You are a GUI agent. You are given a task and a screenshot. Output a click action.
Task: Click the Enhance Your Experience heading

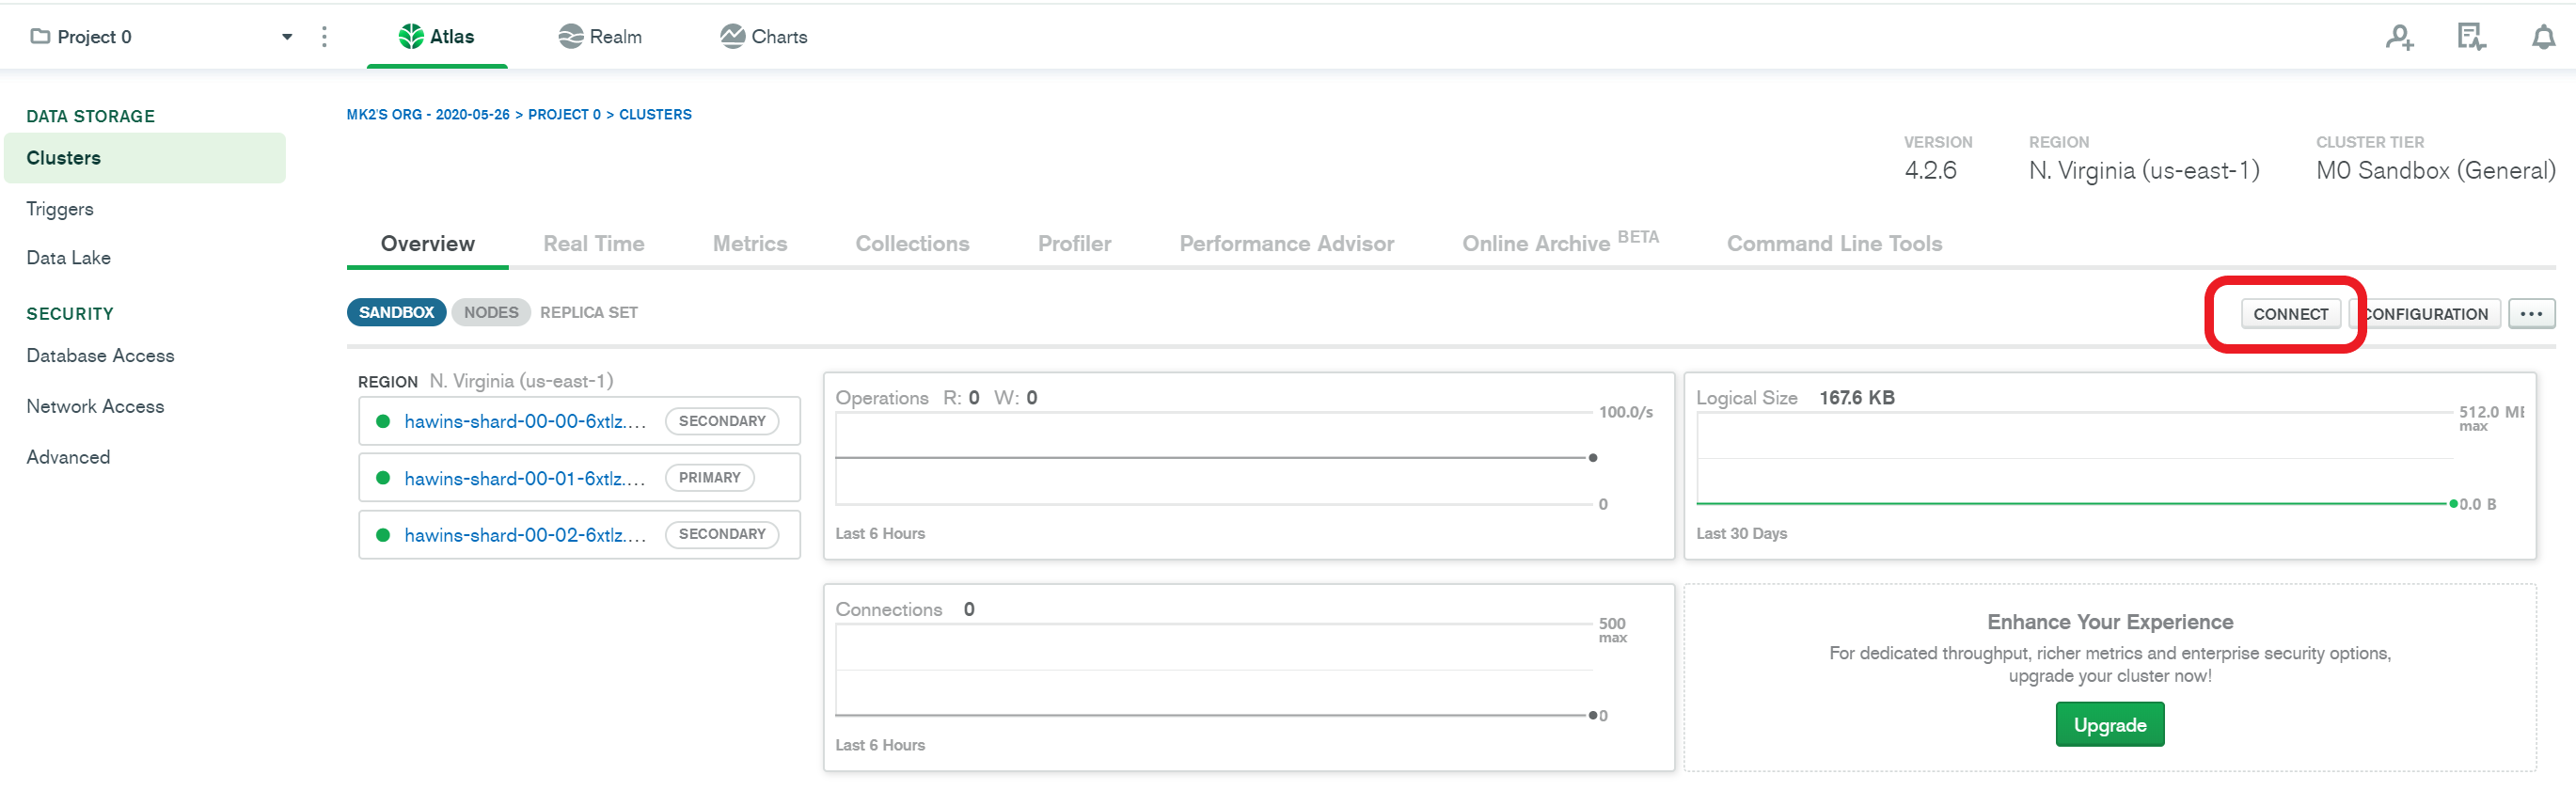[x=2110, y=623]
